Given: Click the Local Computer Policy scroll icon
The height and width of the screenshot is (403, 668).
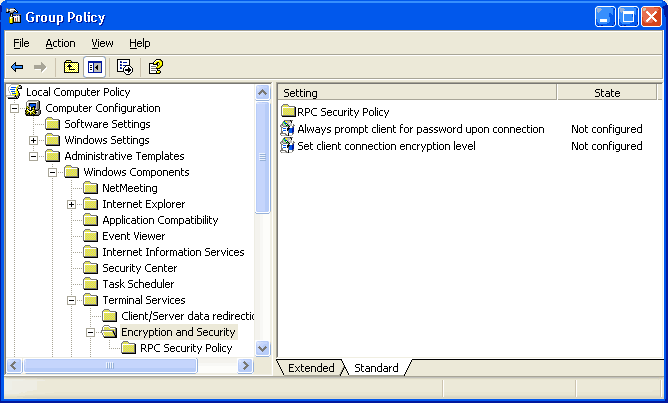Looking at the screenshot, I should click(x=15, y=92).
